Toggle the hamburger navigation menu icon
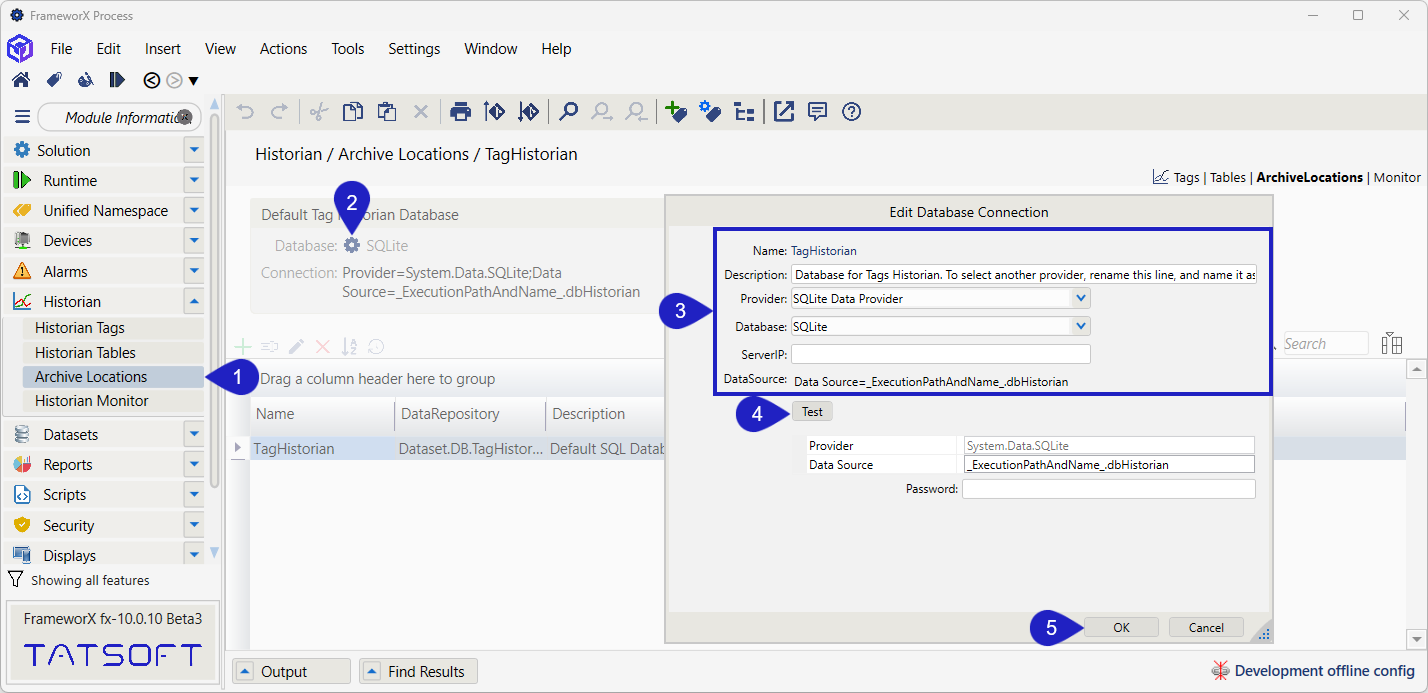This screenshot has width=1428, height=693. (x=22, y=117)
